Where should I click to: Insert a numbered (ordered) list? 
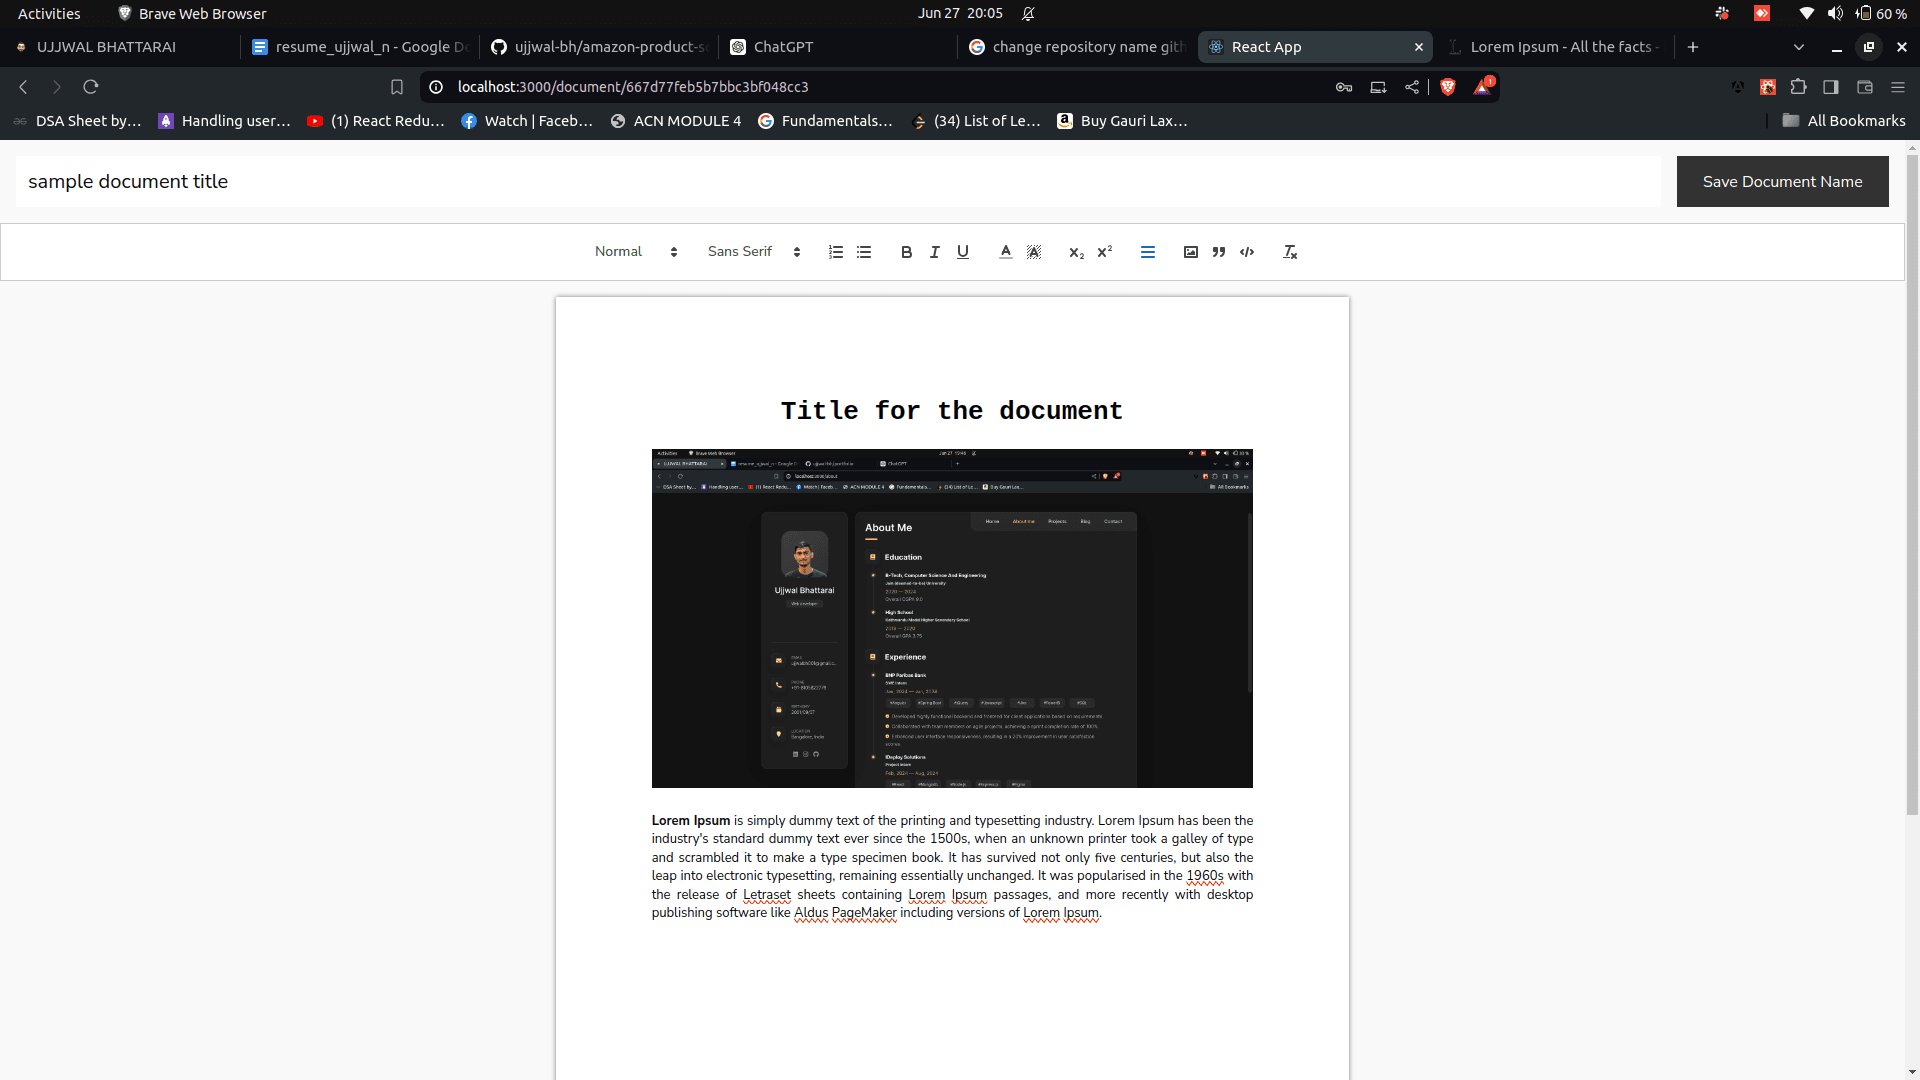[x=836, y=252]
